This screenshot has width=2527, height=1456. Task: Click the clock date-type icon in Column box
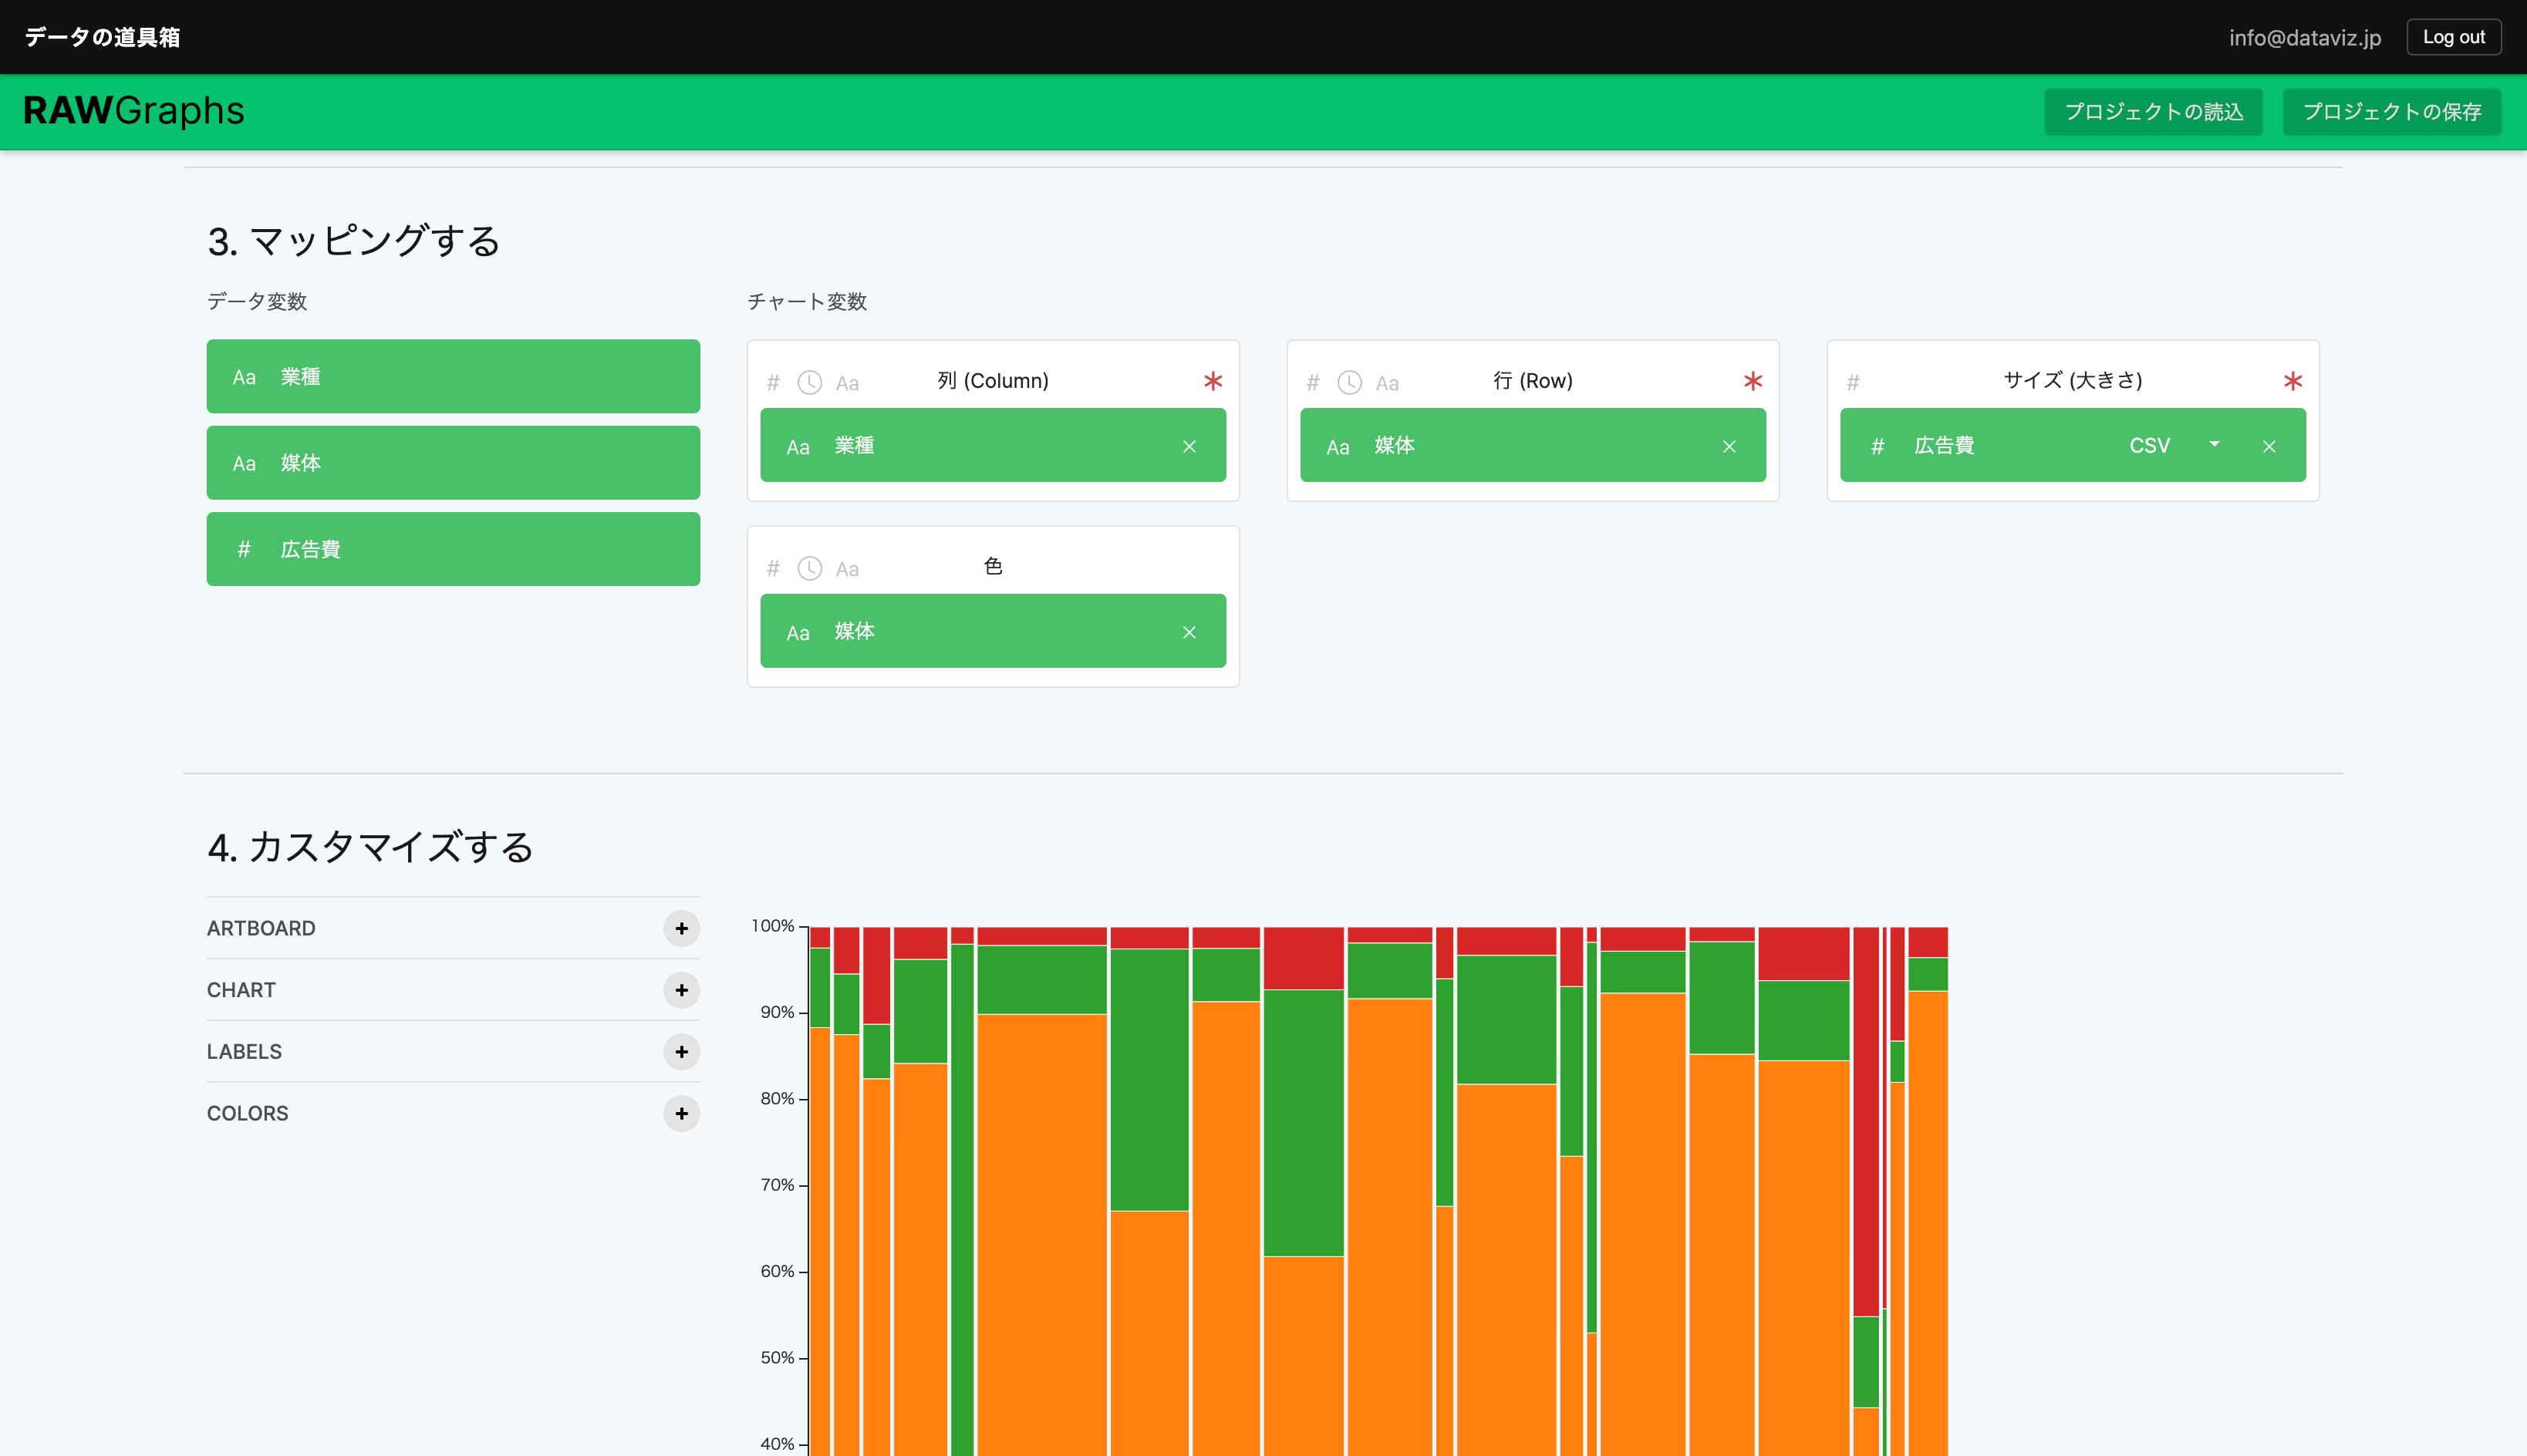(809, 382)
